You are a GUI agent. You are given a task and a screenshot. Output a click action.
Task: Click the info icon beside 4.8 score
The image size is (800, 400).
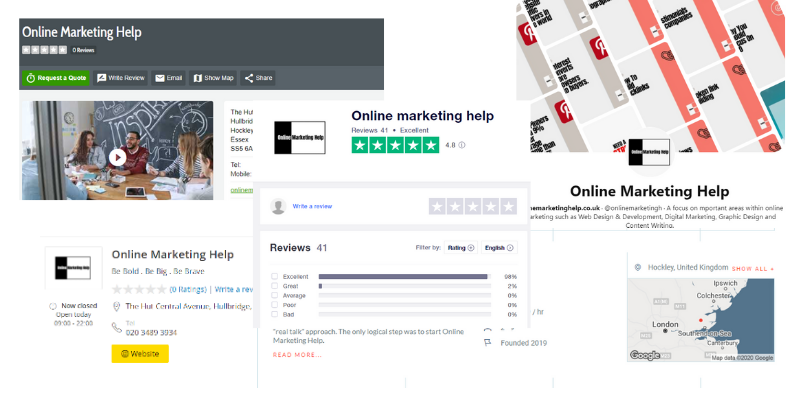(x=462, y=145)
